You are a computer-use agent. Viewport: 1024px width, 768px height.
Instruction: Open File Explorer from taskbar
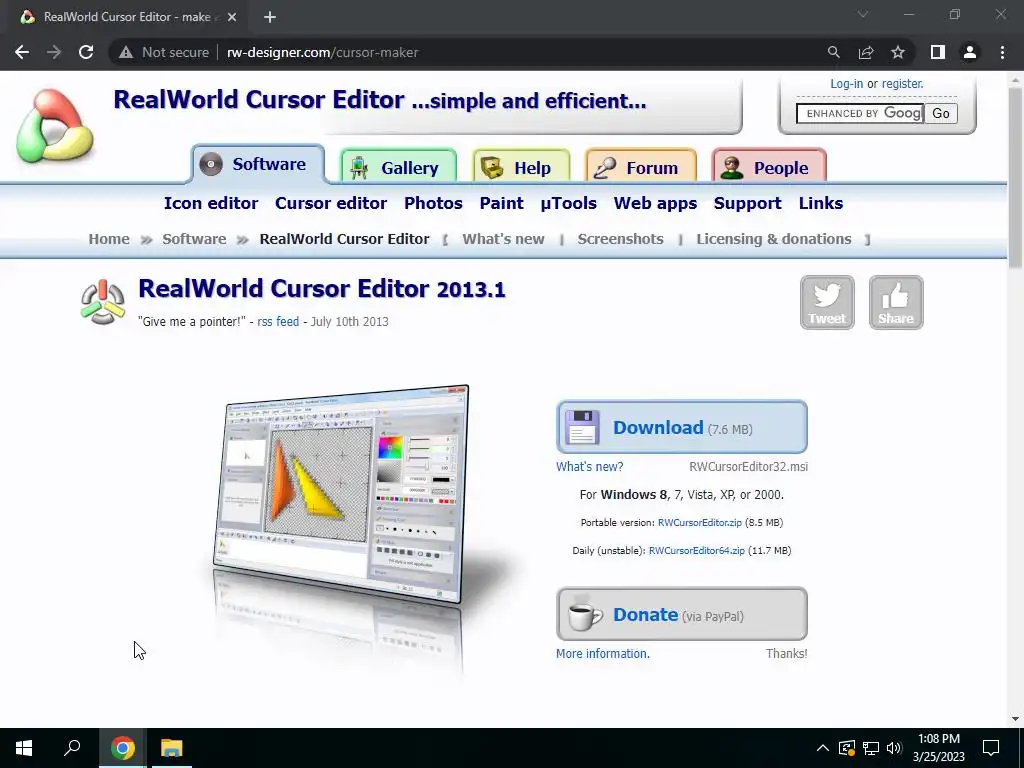tap(172, 748)
